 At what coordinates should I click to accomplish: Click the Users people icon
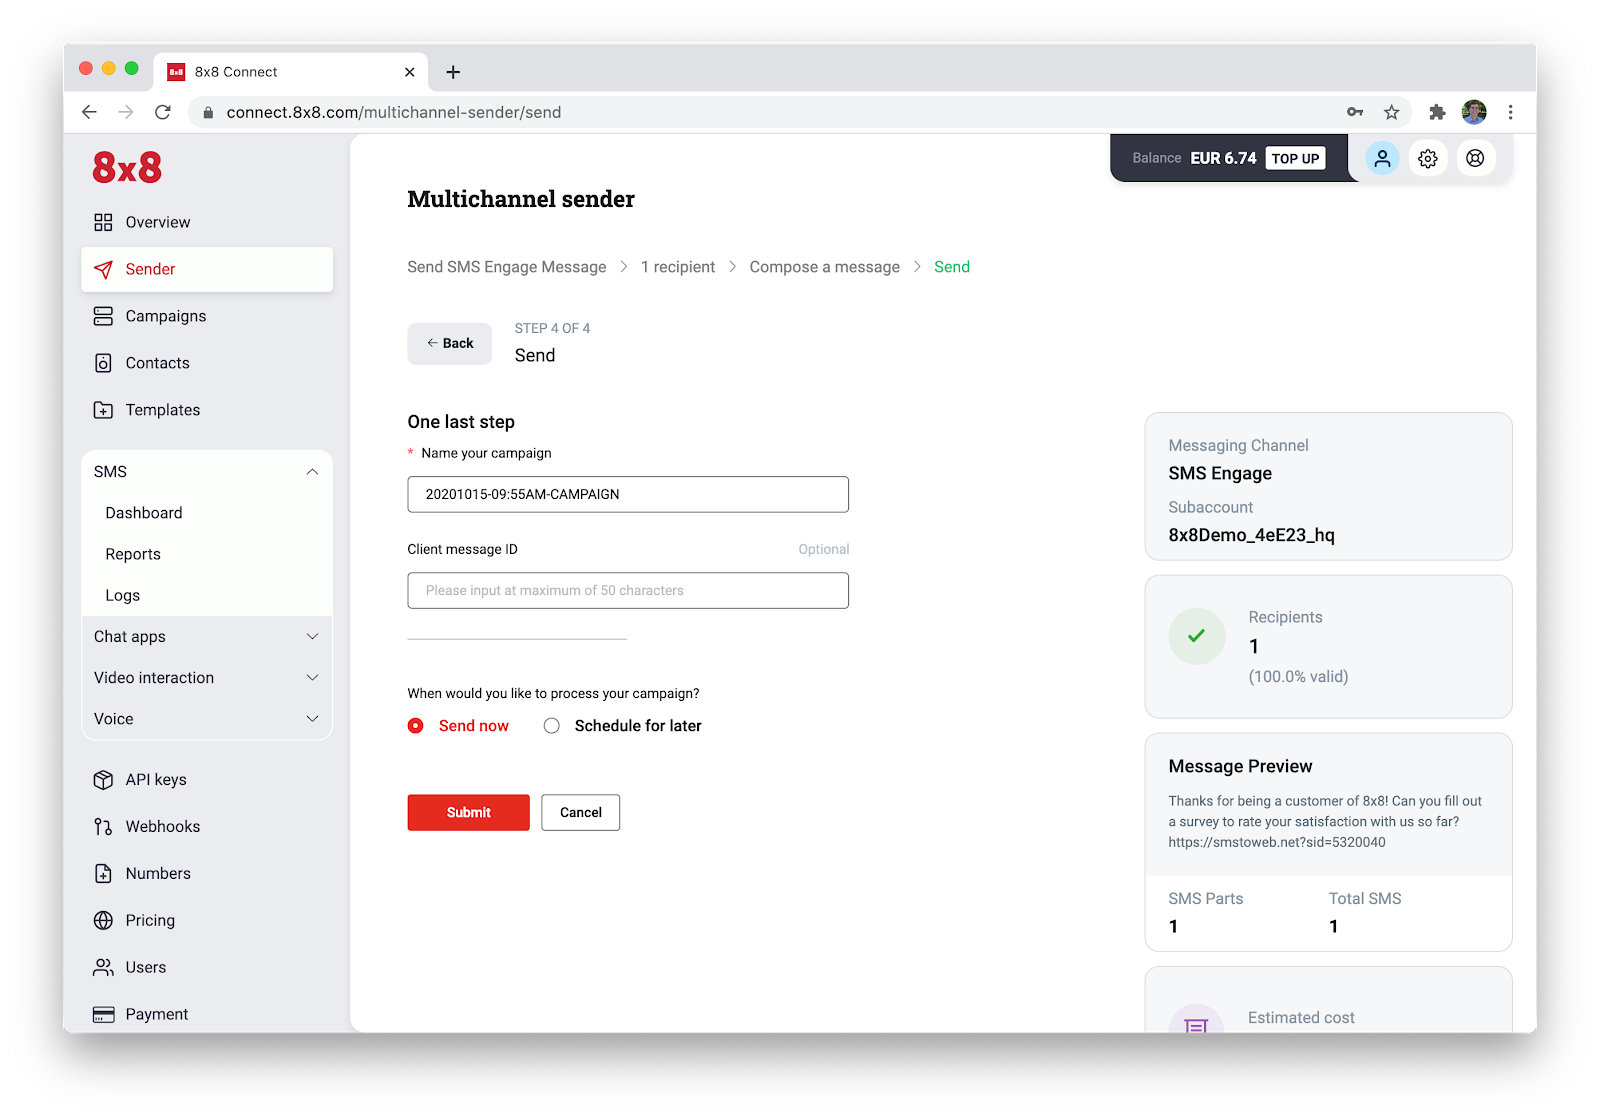(x=103, y=968)
